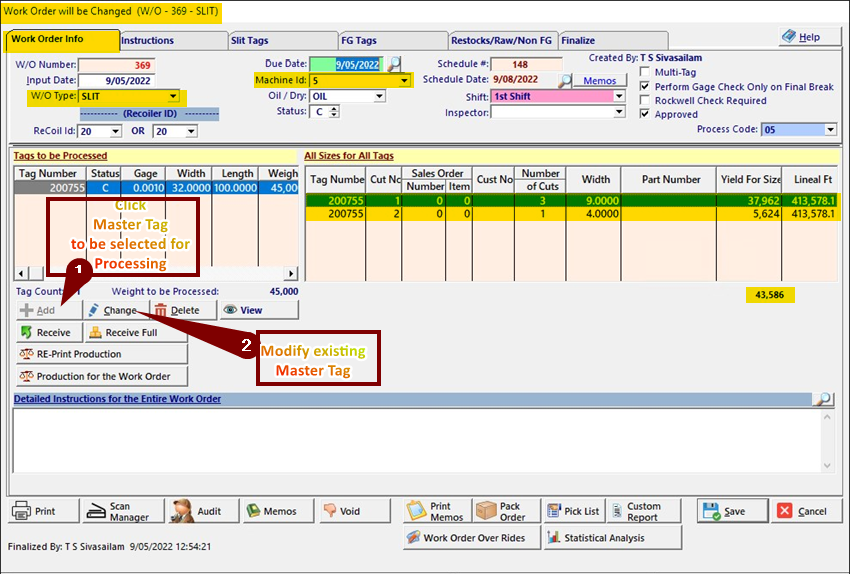Toggle Rockwell Check Required checkbox

[646, 101]
